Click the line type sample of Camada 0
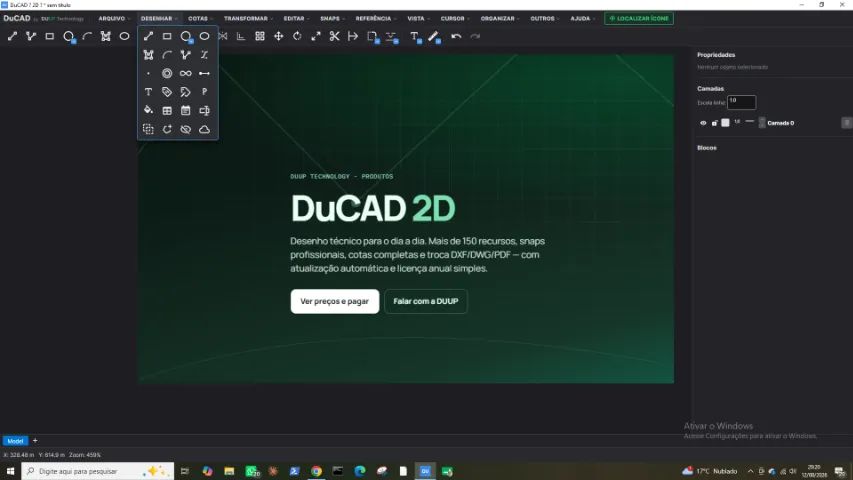The image size is (853, 480). point(750,122)
